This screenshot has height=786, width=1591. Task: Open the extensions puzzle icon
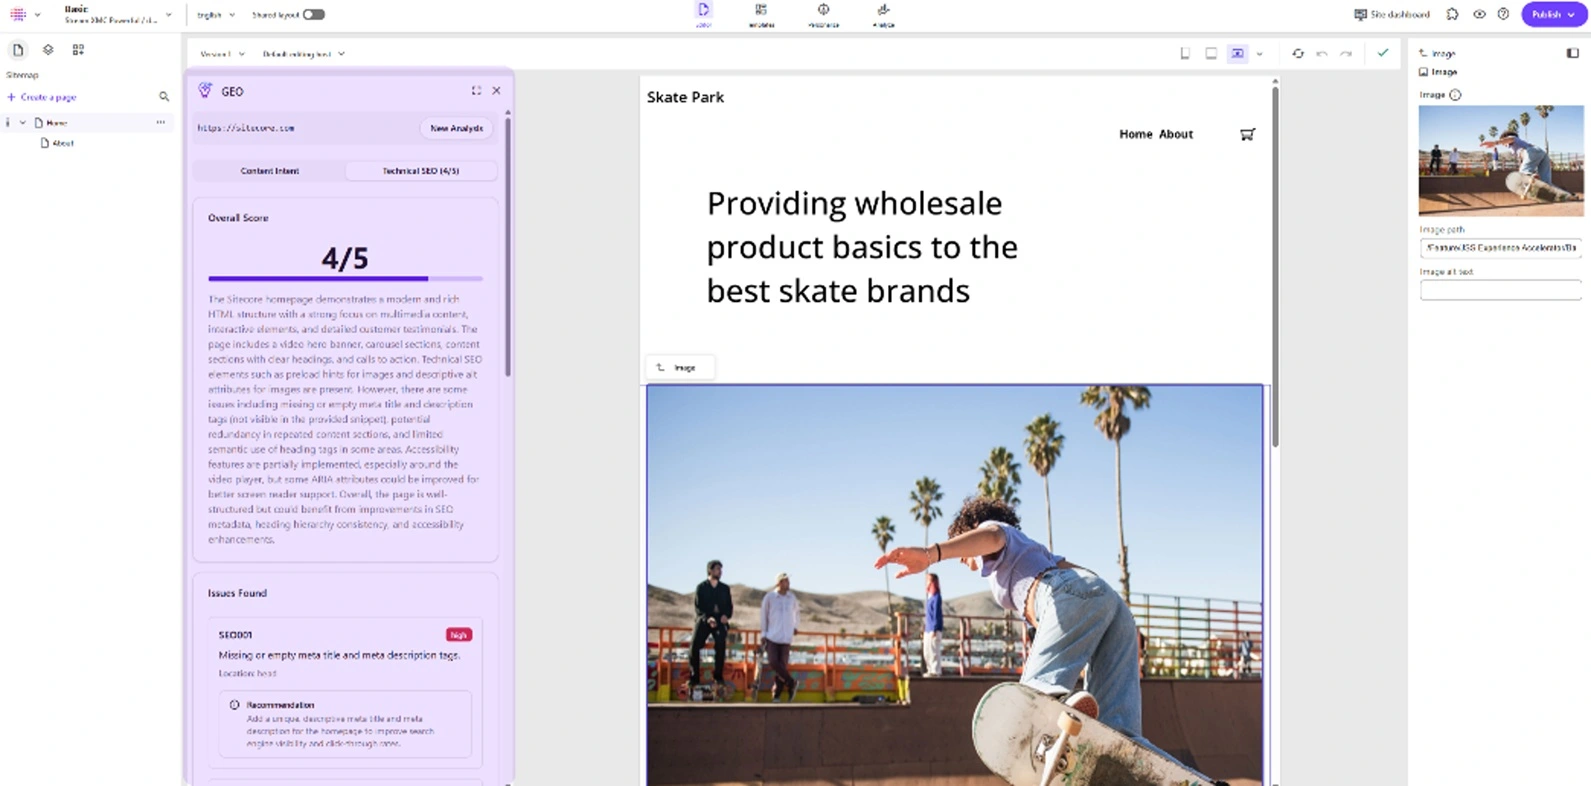pyautogui.click(x=1453, y=15)
